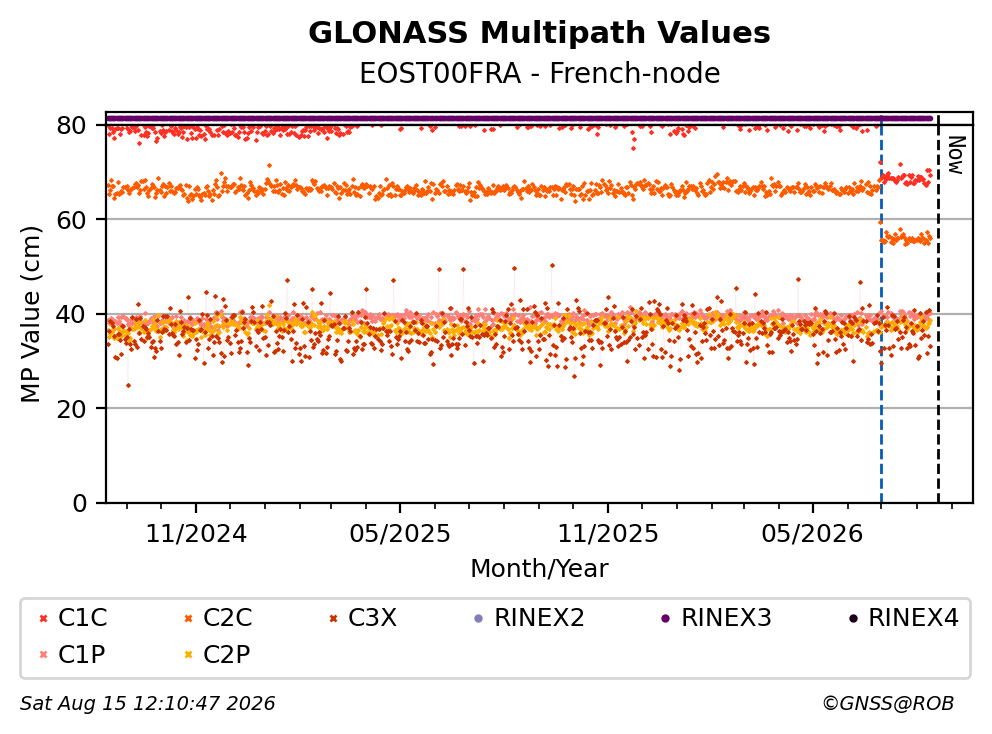
Task: Click the RINEX2 legend dot
Action: click(x=478, y=618)
